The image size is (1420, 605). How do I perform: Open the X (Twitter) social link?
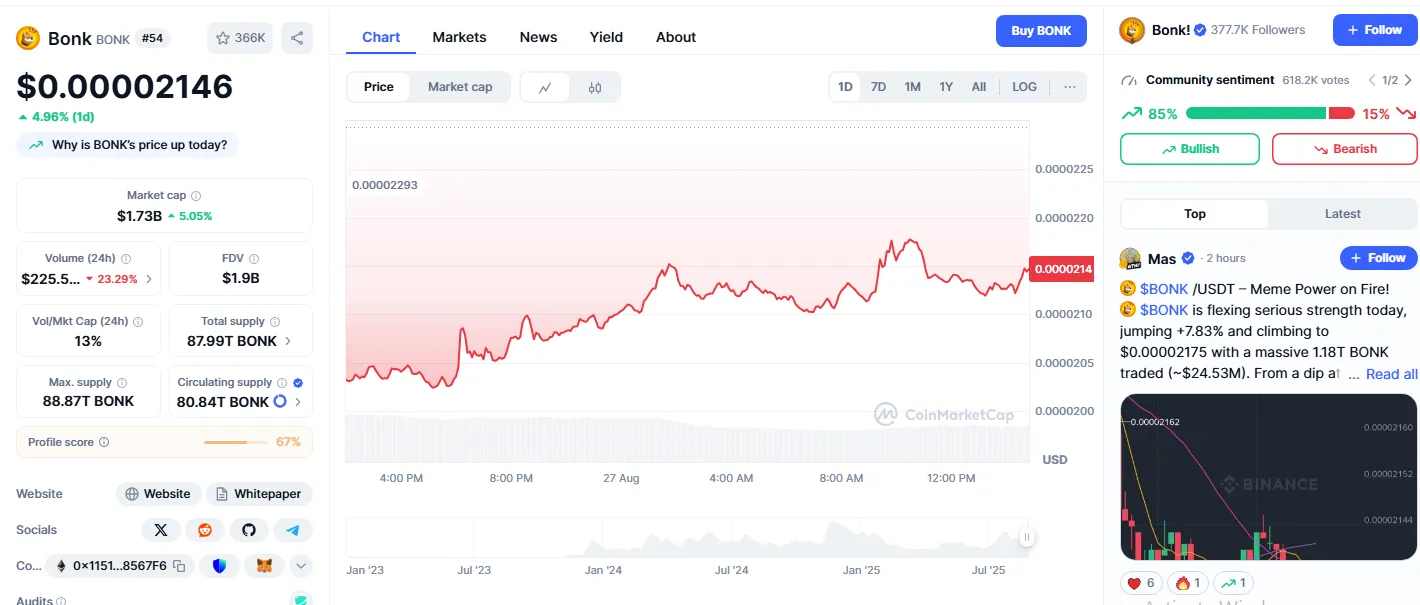tap(161, 530)
